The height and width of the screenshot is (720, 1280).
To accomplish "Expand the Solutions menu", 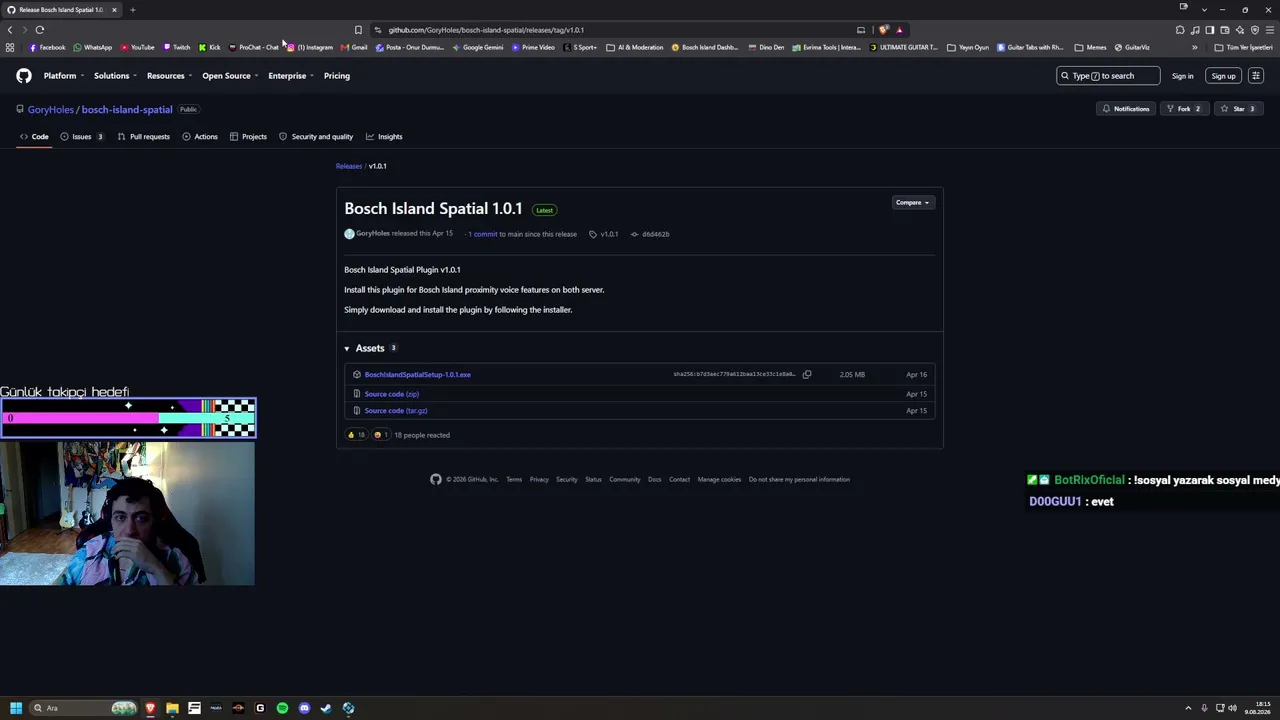I will 115,76.
